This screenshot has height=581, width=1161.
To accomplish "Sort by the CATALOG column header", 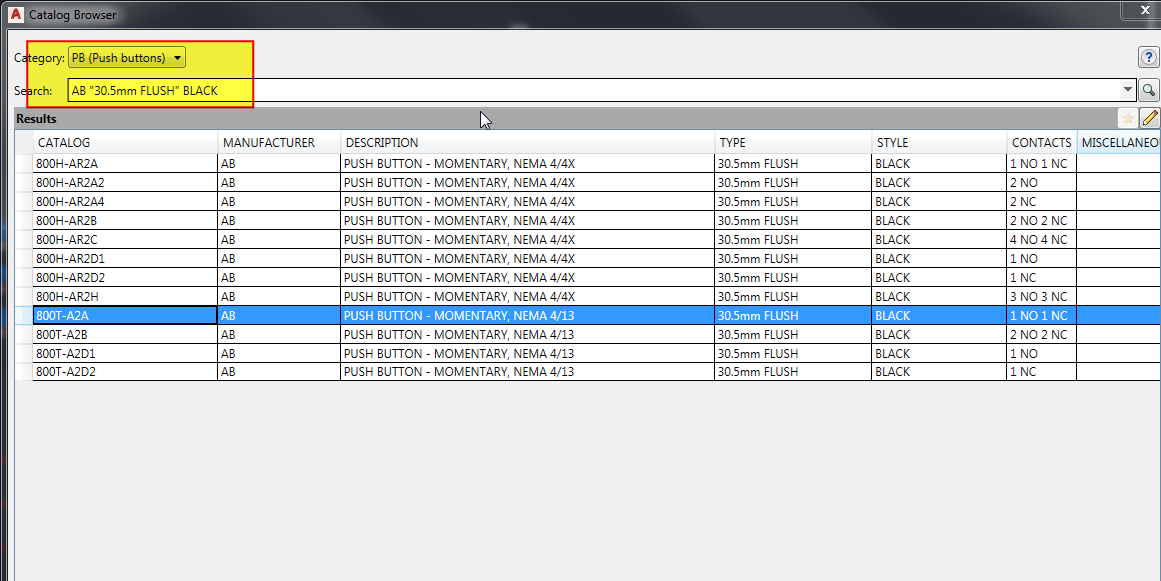I will click(x=126, y=143).
